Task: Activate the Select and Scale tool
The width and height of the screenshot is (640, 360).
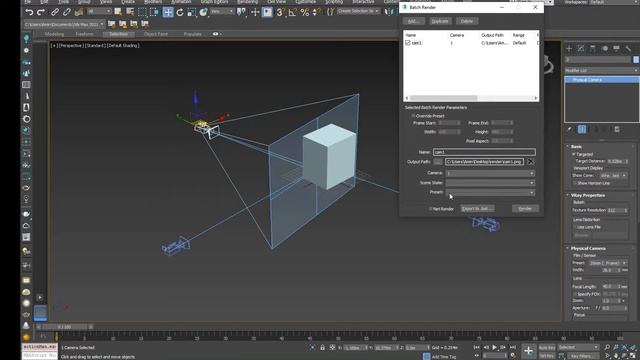Action: pyautogui.click(x=191, y=12)
